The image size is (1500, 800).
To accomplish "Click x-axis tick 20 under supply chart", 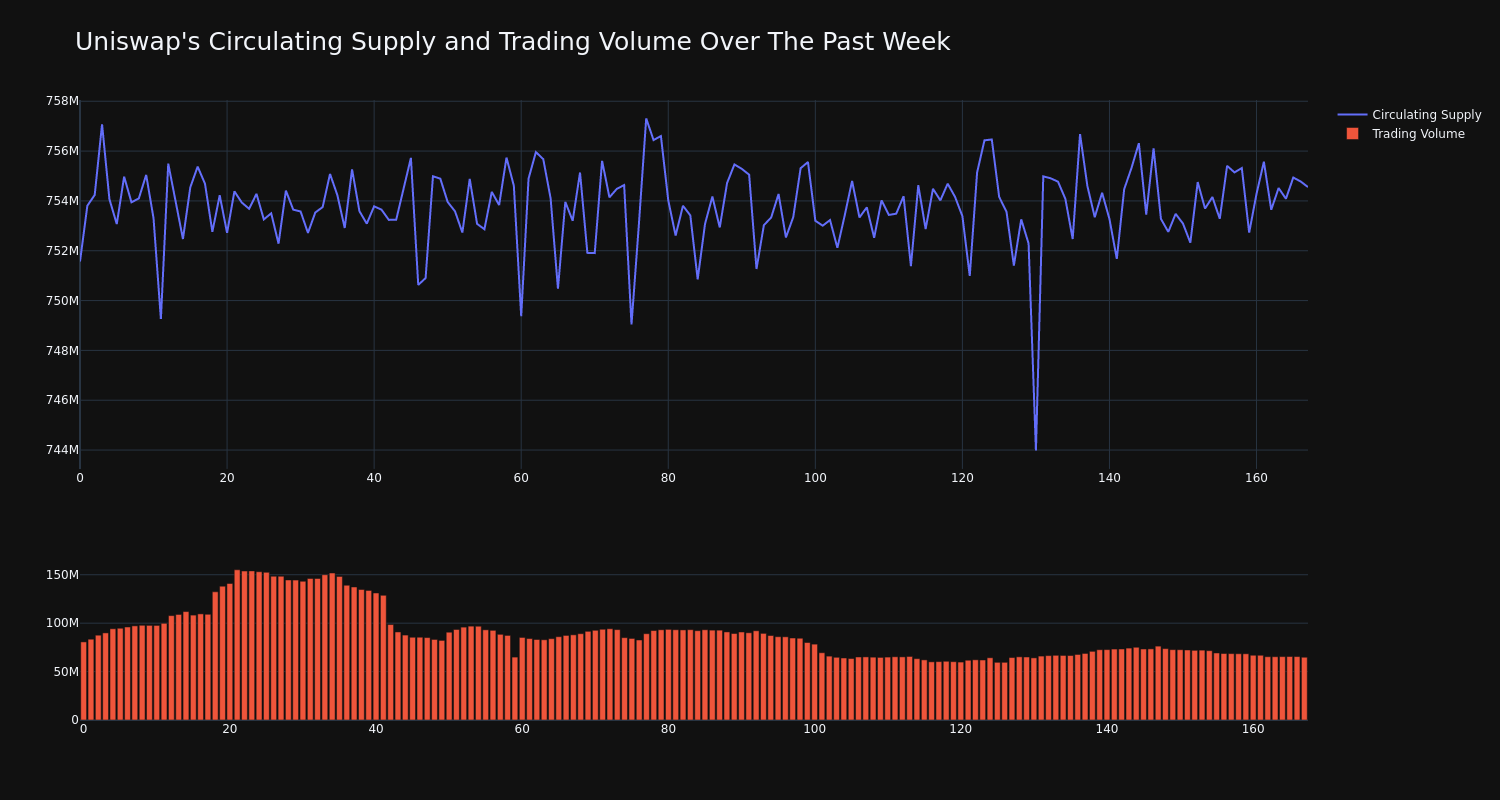I will pos(227,478).
